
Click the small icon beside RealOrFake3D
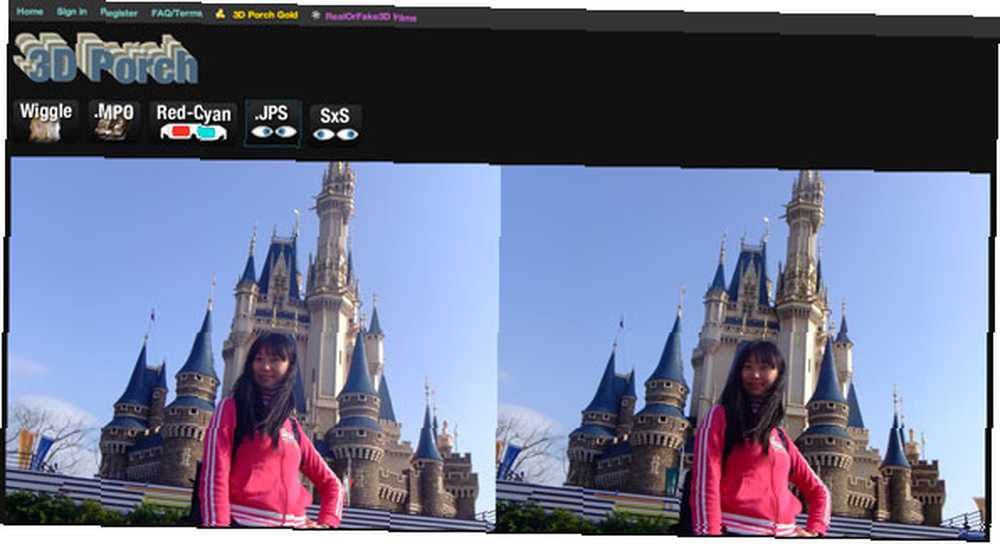[x=315, y=15]
